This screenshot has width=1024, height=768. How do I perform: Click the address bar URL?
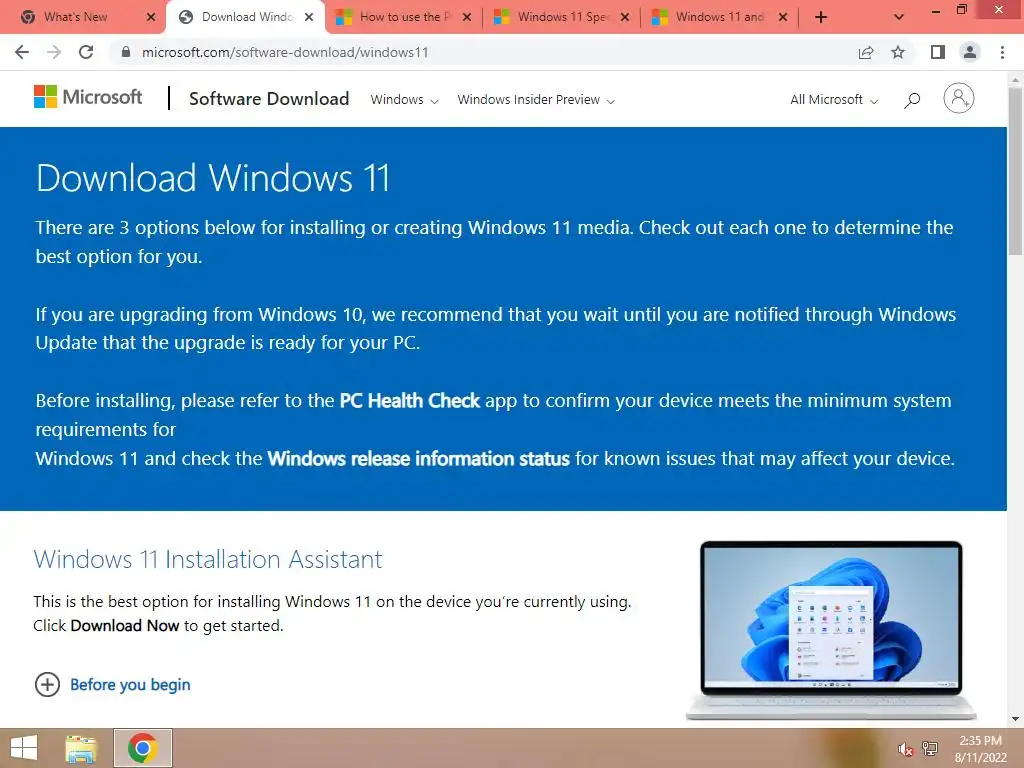coord(285,52)
